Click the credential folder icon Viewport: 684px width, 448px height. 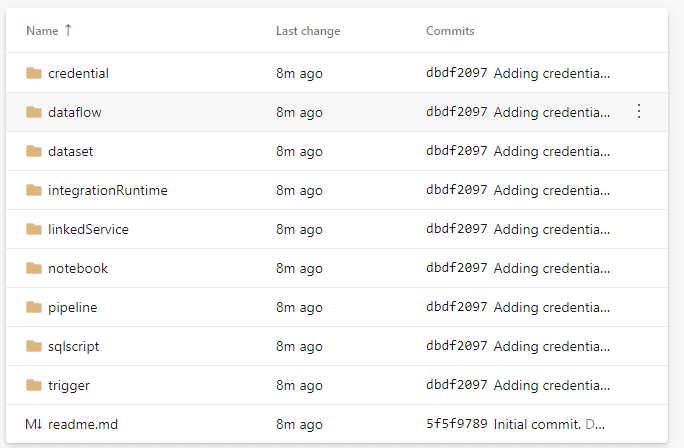[x=34, y=73]
